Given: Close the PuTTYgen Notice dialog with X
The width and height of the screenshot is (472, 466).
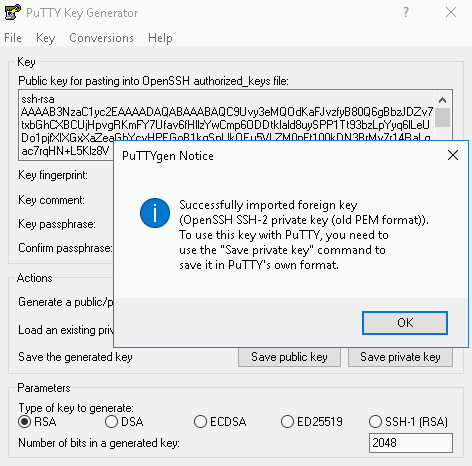Looking at the screenshot, I should pyautogui.click(x=453, y=155).
